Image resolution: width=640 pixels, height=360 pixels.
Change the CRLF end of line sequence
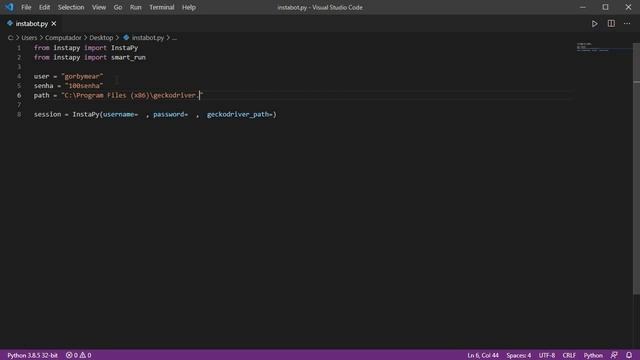coord(569,355)
